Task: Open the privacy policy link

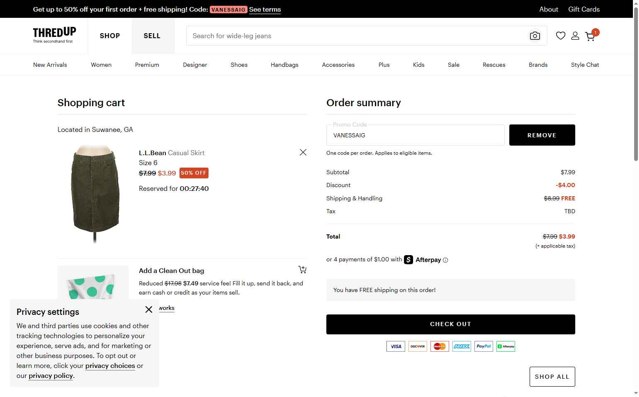Action: 51,376
